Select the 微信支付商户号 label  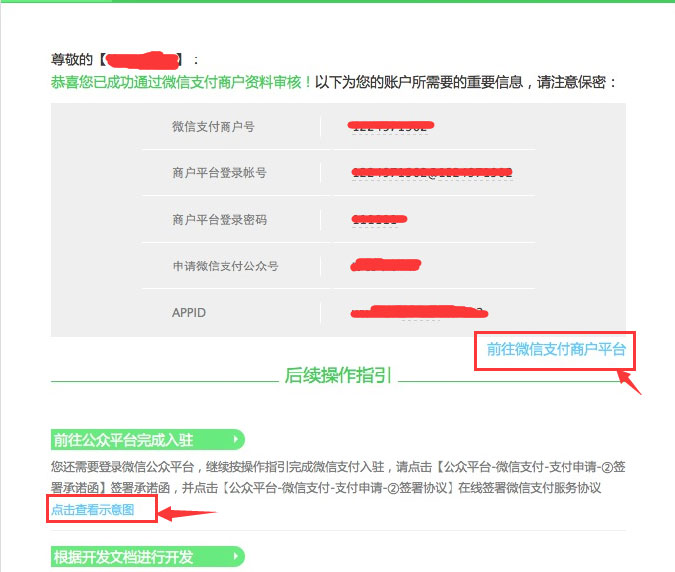pos(213,127)
